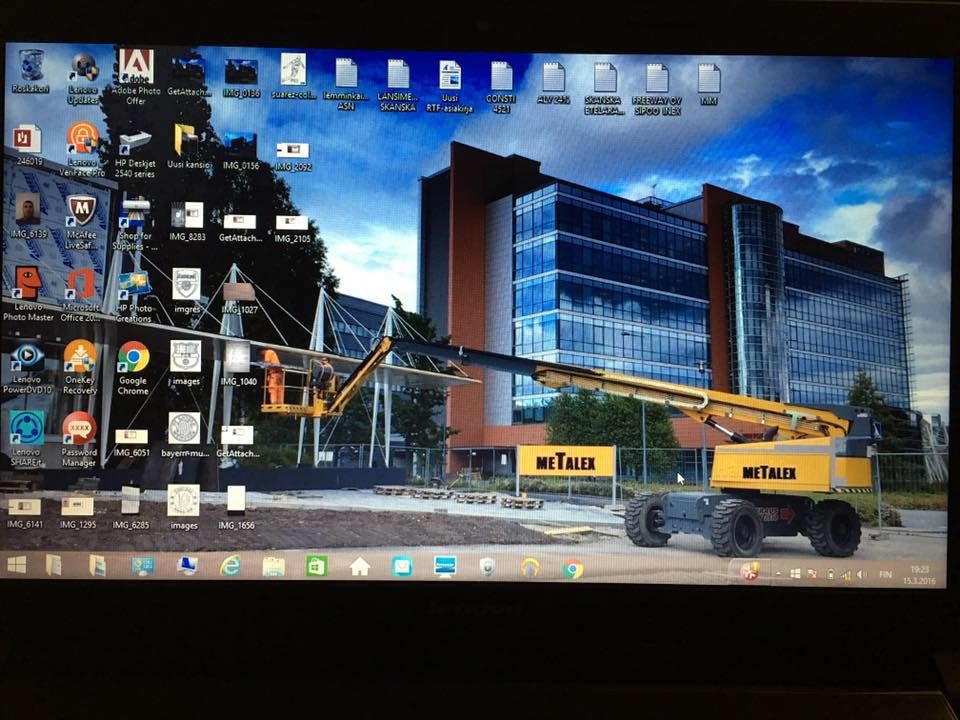Open Microsoft Office shortcut
960x720 pixels.
click(81, 295)
